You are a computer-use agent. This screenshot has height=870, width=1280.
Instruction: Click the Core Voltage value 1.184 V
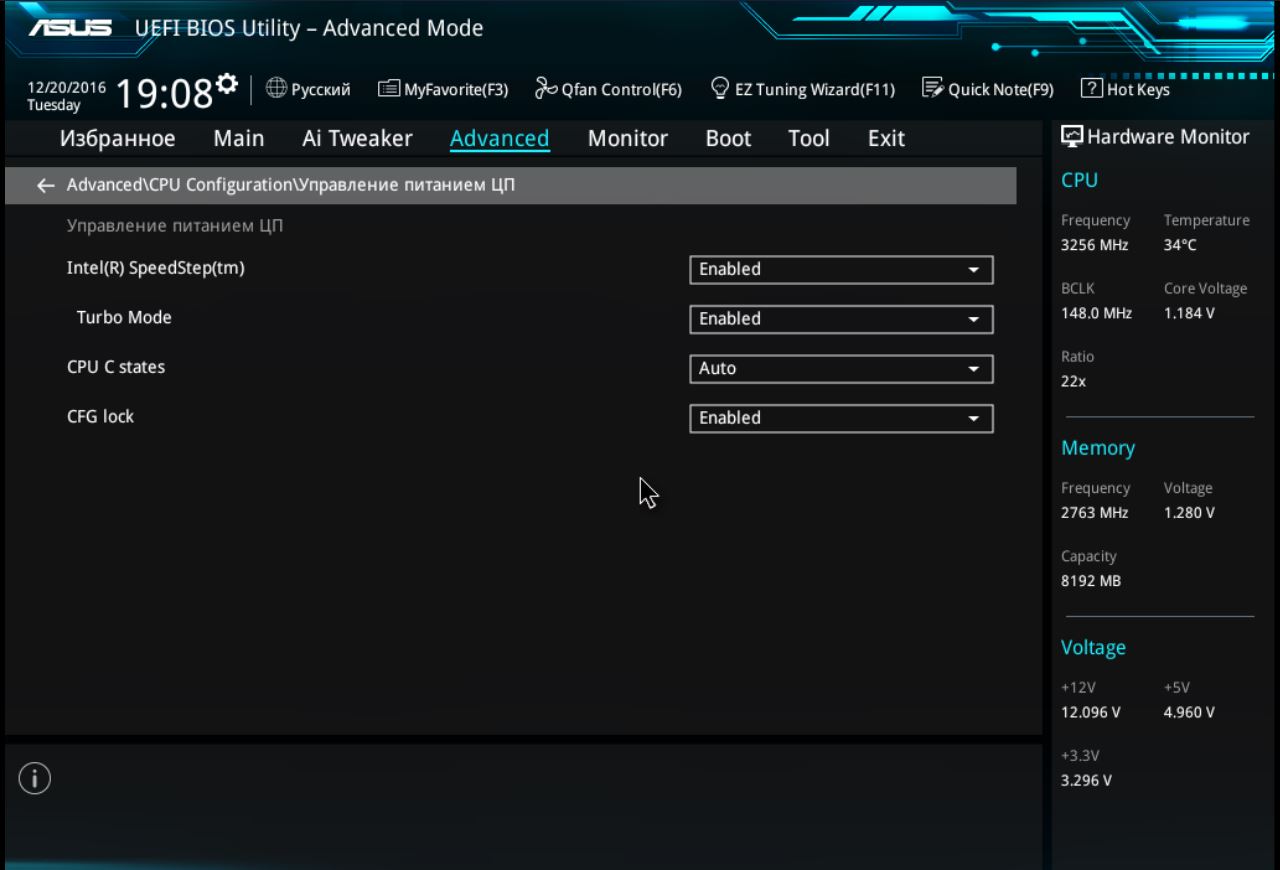tap(1190, 313)
